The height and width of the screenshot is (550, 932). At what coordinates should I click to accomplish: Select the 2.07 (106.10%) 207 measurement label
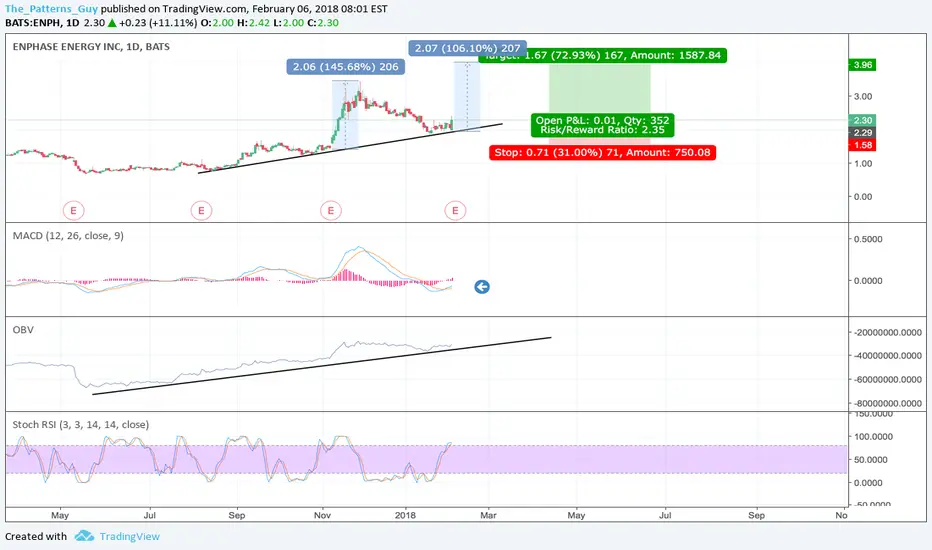(468, 48)
